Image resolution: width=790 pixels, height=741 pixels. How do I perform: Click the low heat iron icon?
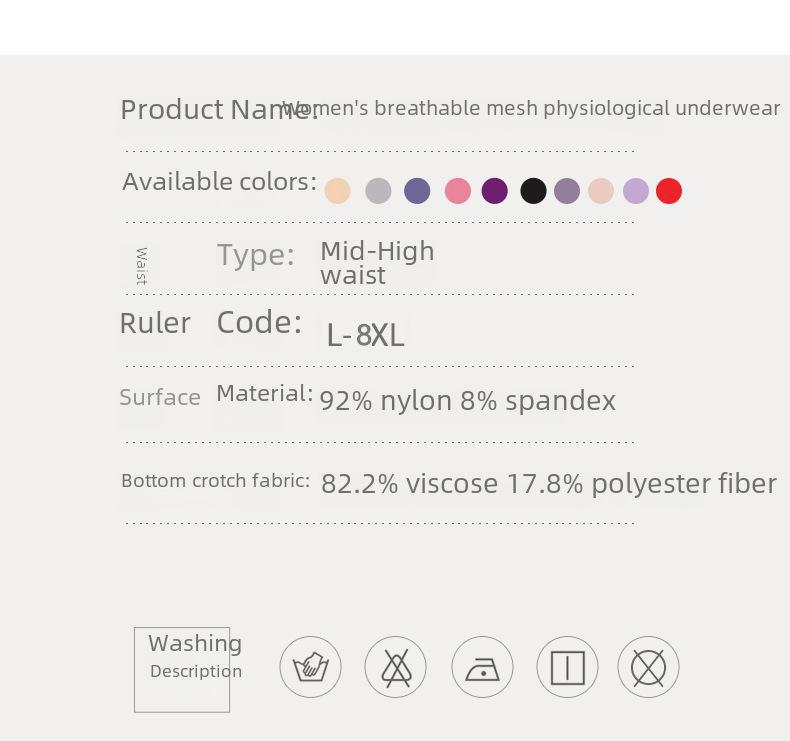tap(482, 667)
